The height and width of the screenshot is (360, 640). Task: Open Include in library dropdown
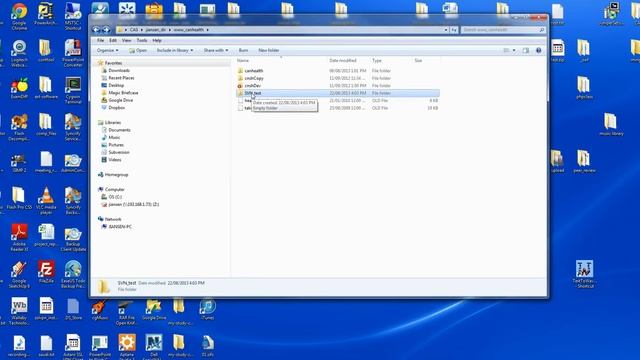pyautogui.click(x=175, y=50)
